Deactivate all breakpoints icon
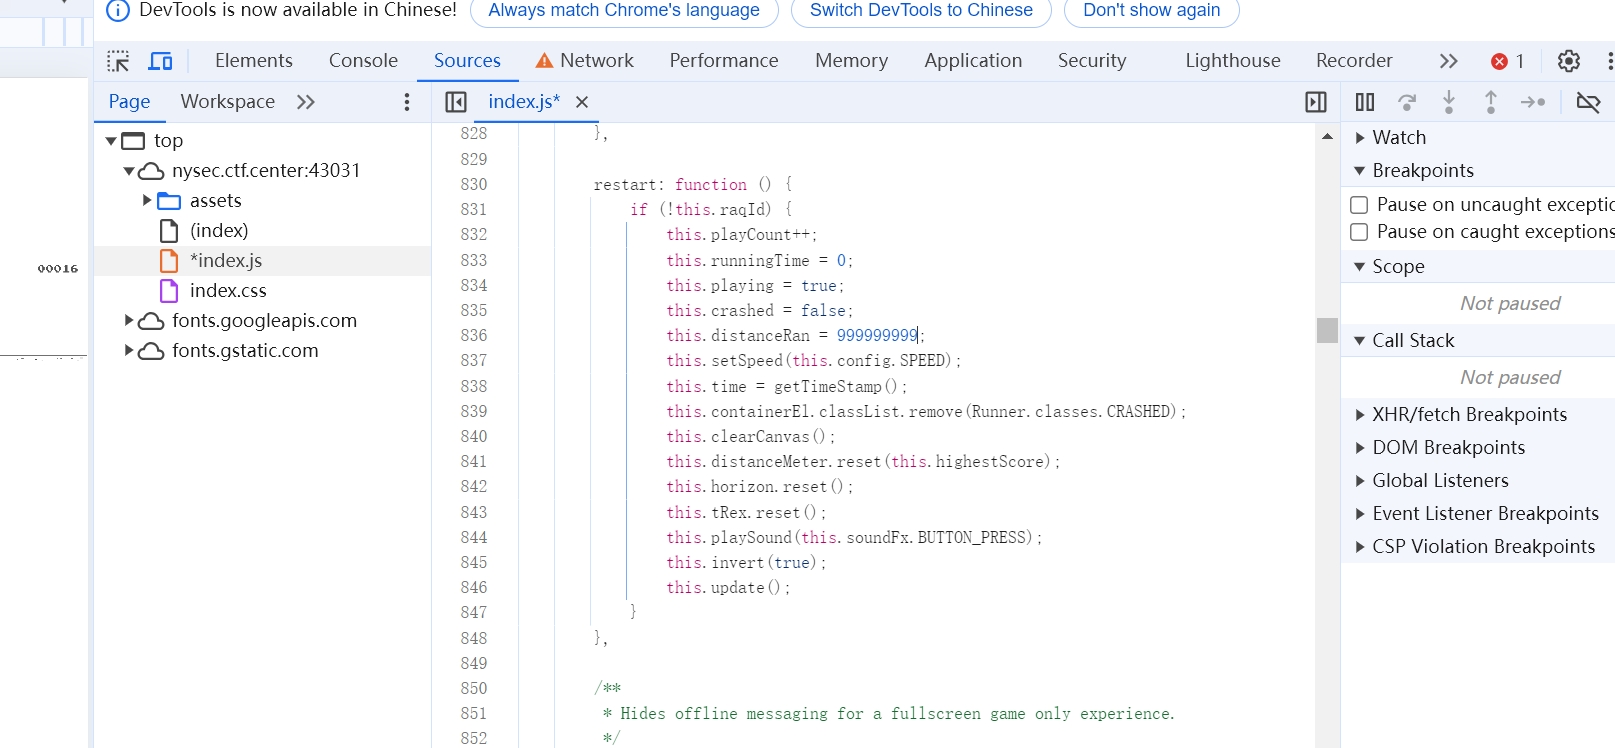This screenshot has width=1615, height=748. coord(1587,102)
